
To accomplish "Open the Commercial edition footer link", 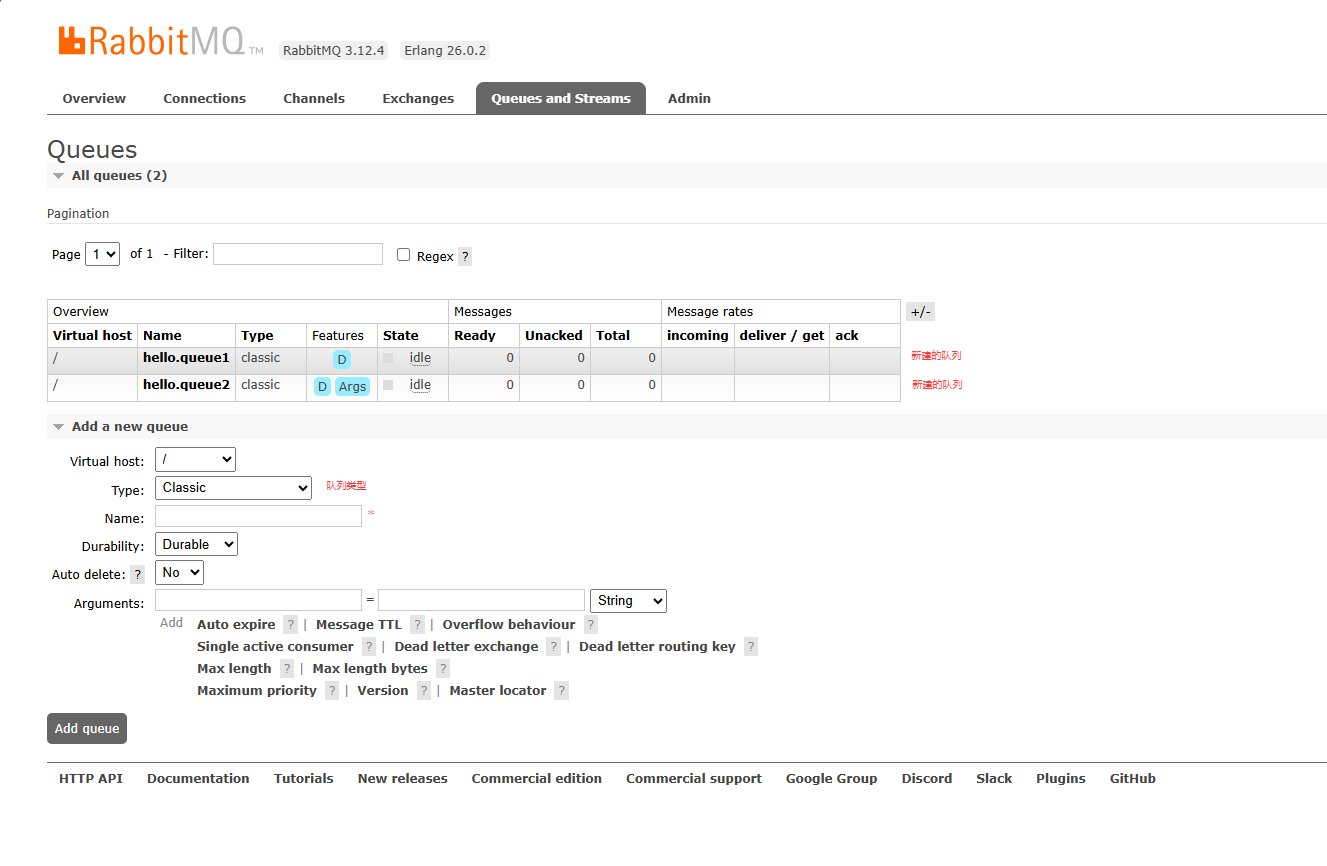I will click(x=537, y=779).
